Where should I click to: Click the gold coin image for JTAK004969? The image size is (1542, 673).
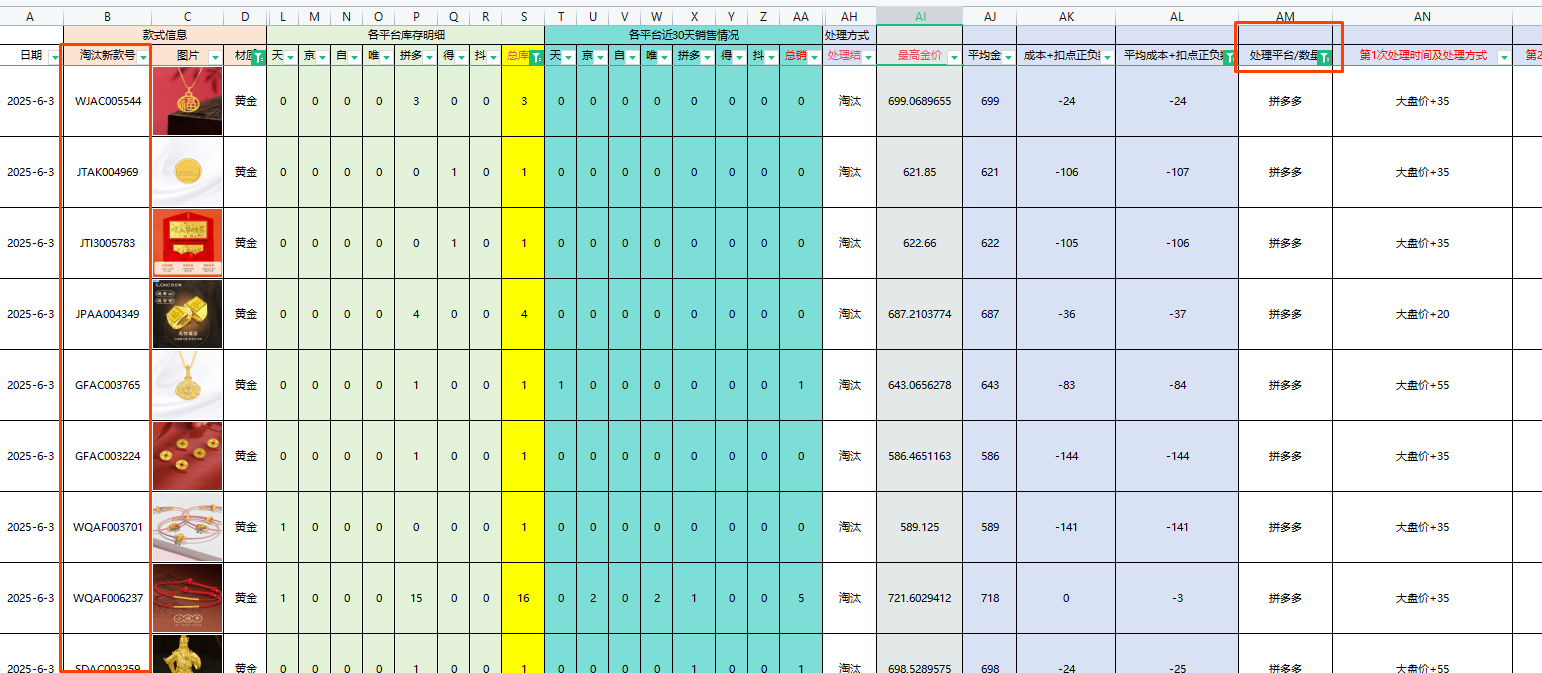[x=187, y=172]
